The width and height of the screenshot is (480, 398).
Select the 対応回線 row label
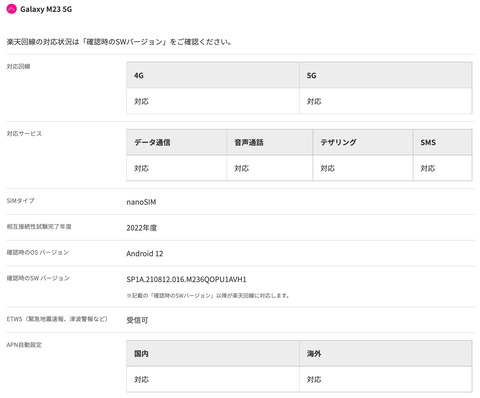click(x=18, y=66)
